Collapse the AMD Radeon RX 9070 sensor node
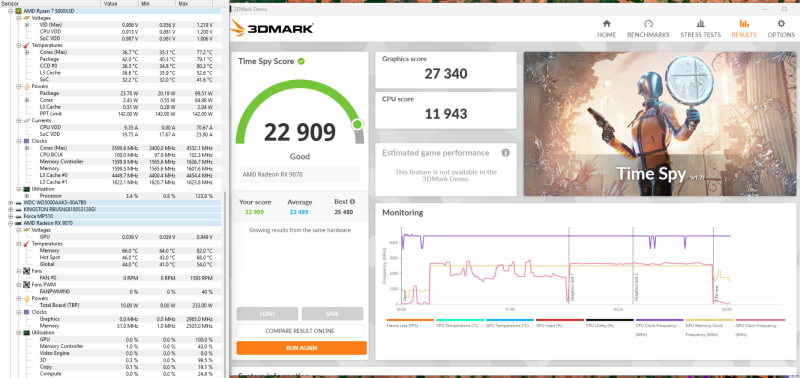The width and height of the screenshot is (800, 378). coord(11,223)
